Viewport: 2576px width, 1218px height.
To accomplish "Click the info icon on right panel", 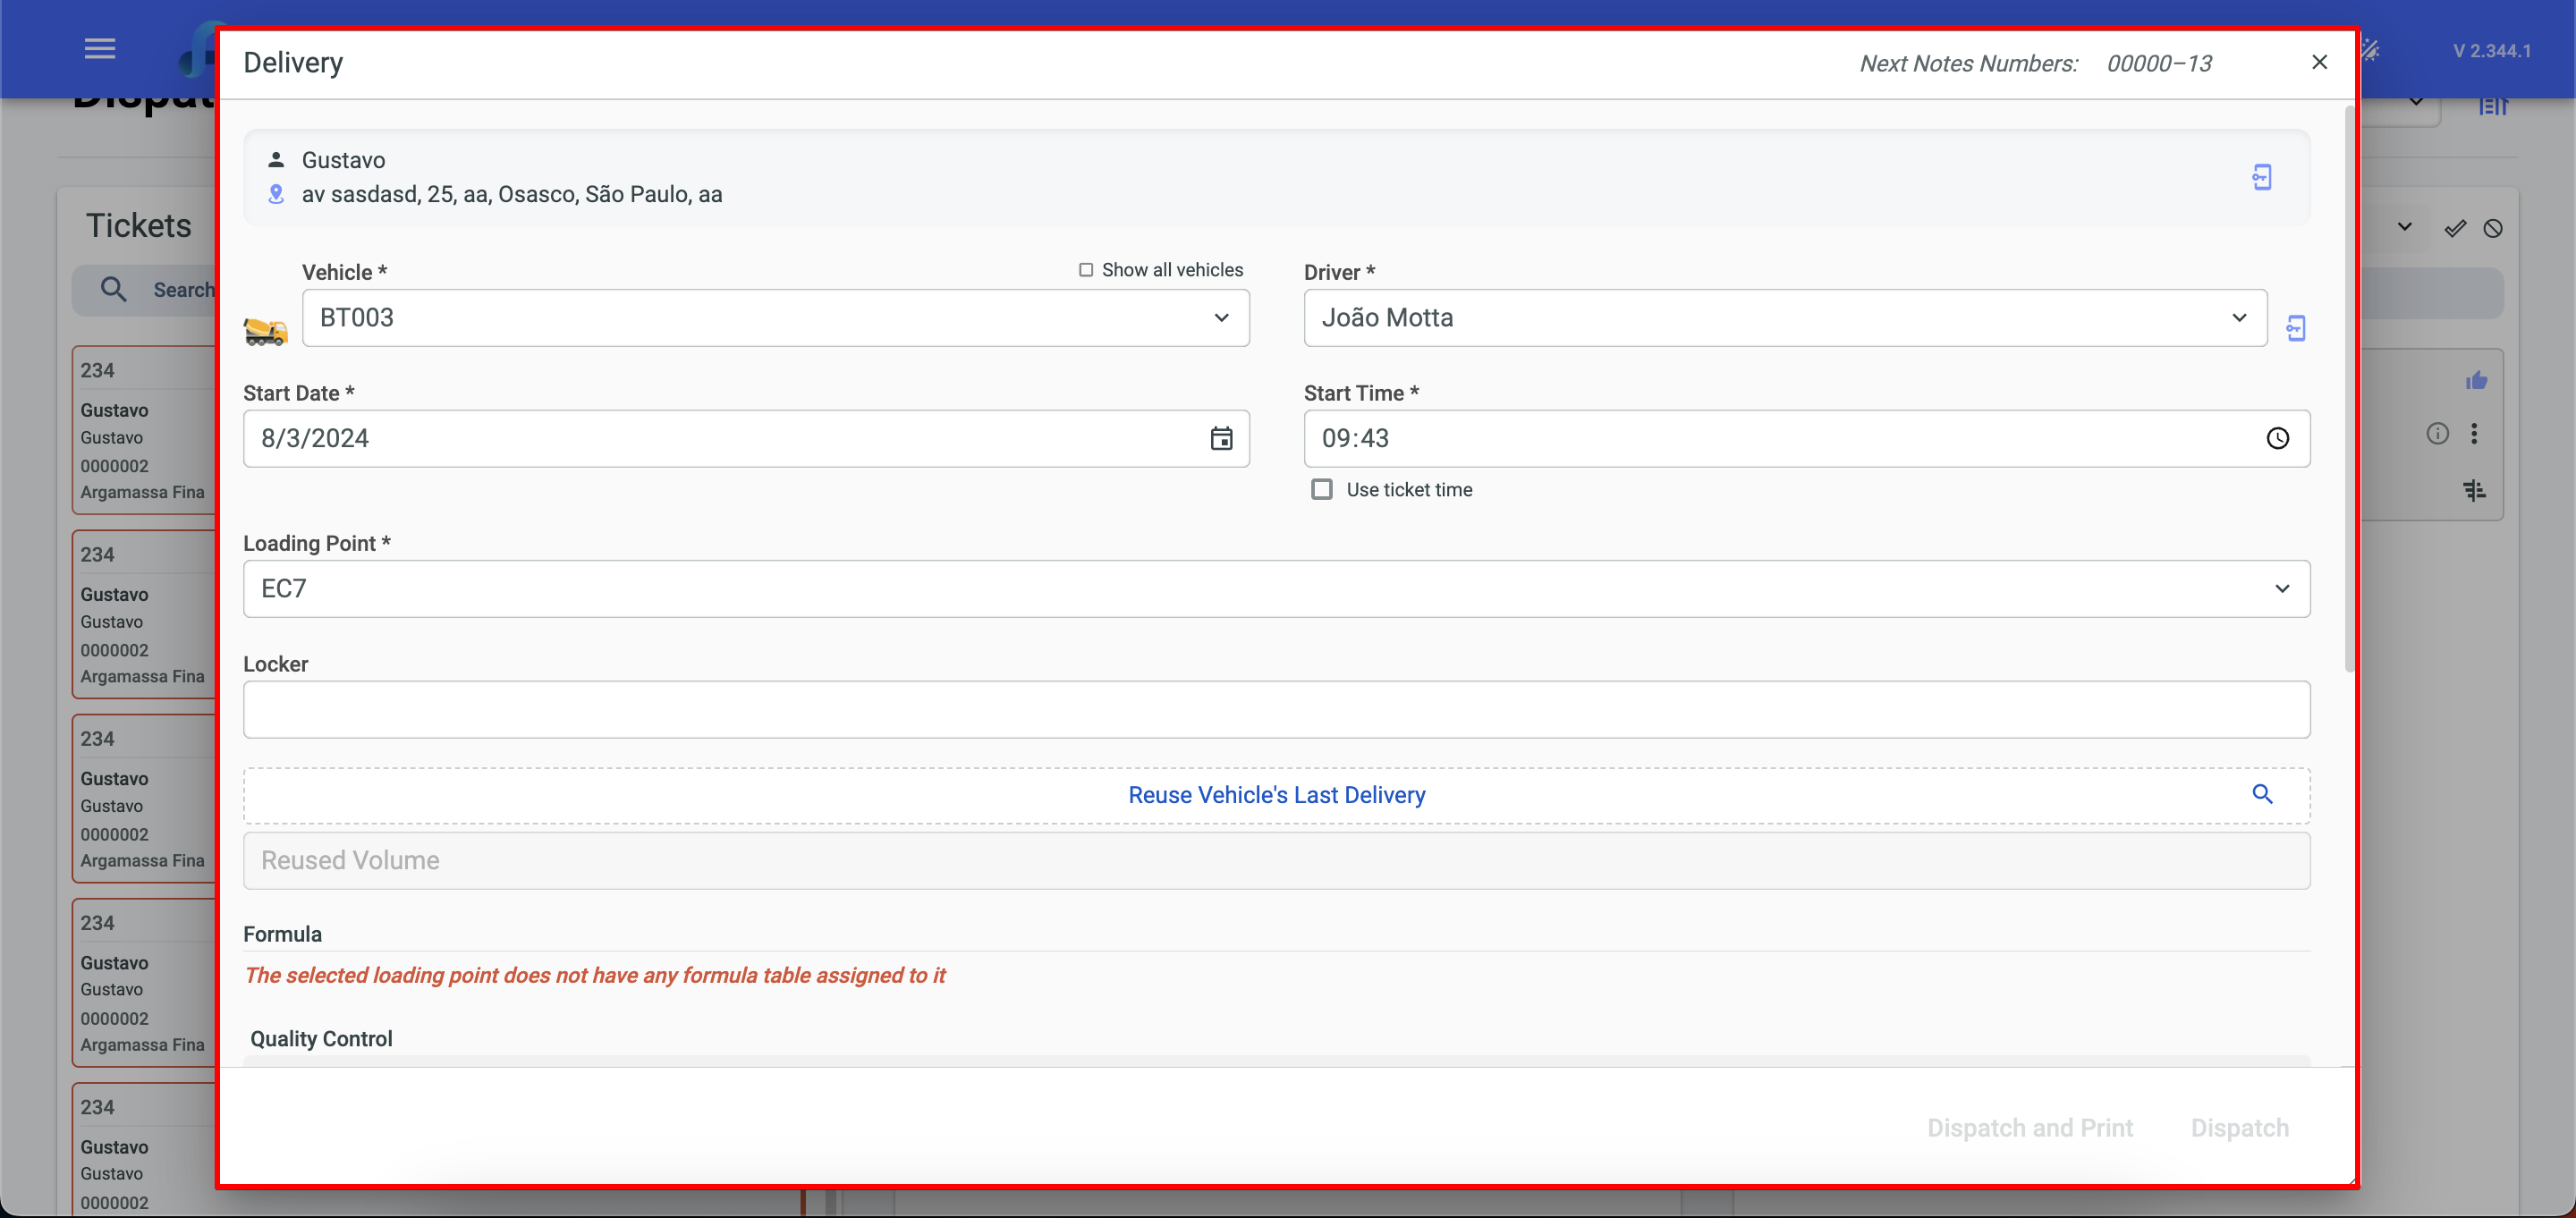I will 2437,434.
